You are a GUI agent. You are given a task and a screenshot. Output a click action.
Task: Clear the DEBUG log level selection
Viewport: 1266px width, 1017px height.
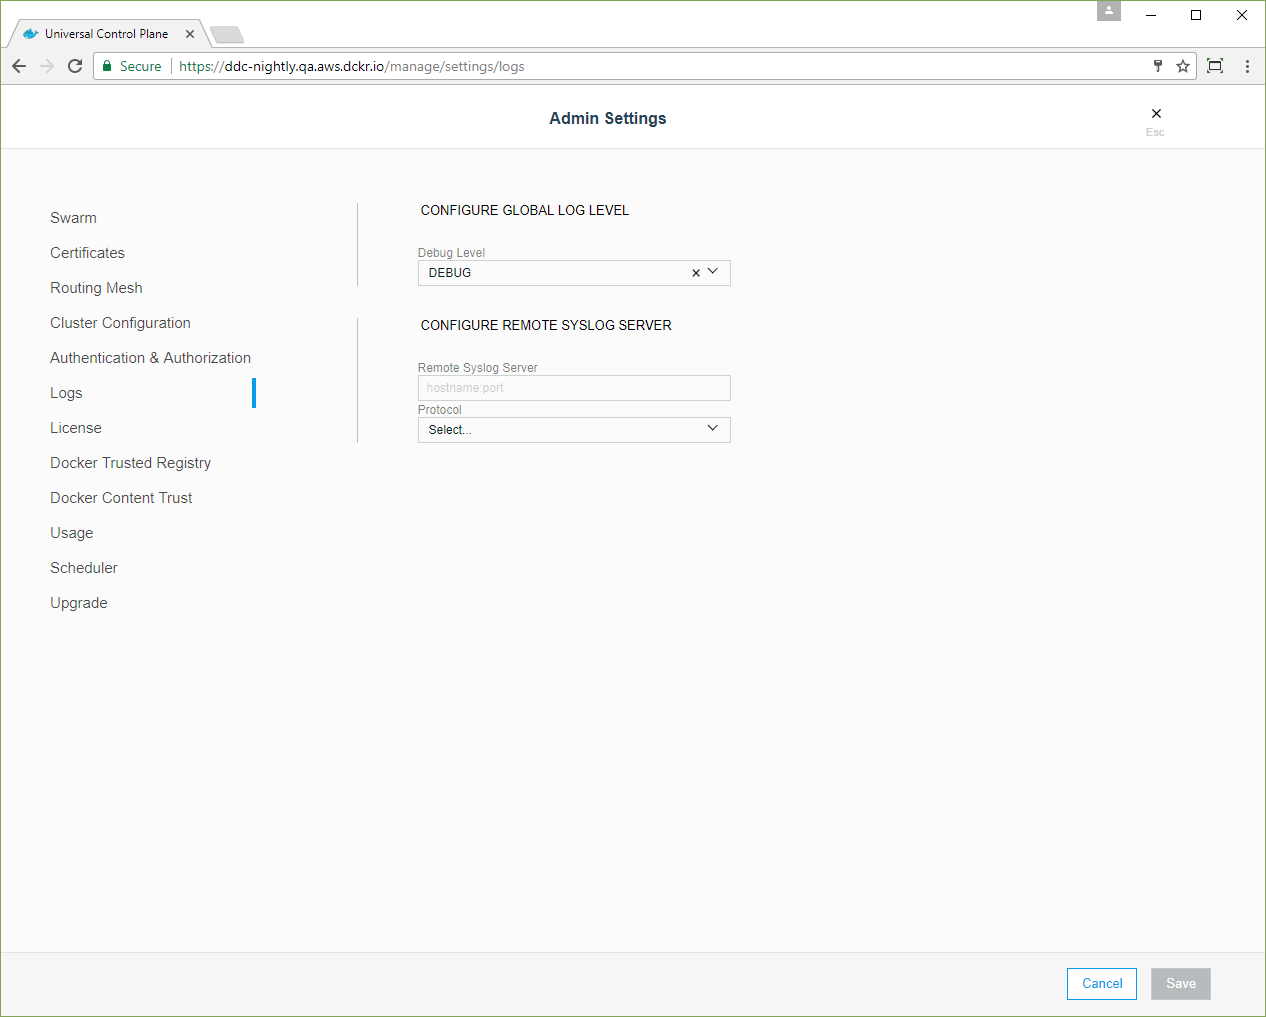[x=696, y=273]
